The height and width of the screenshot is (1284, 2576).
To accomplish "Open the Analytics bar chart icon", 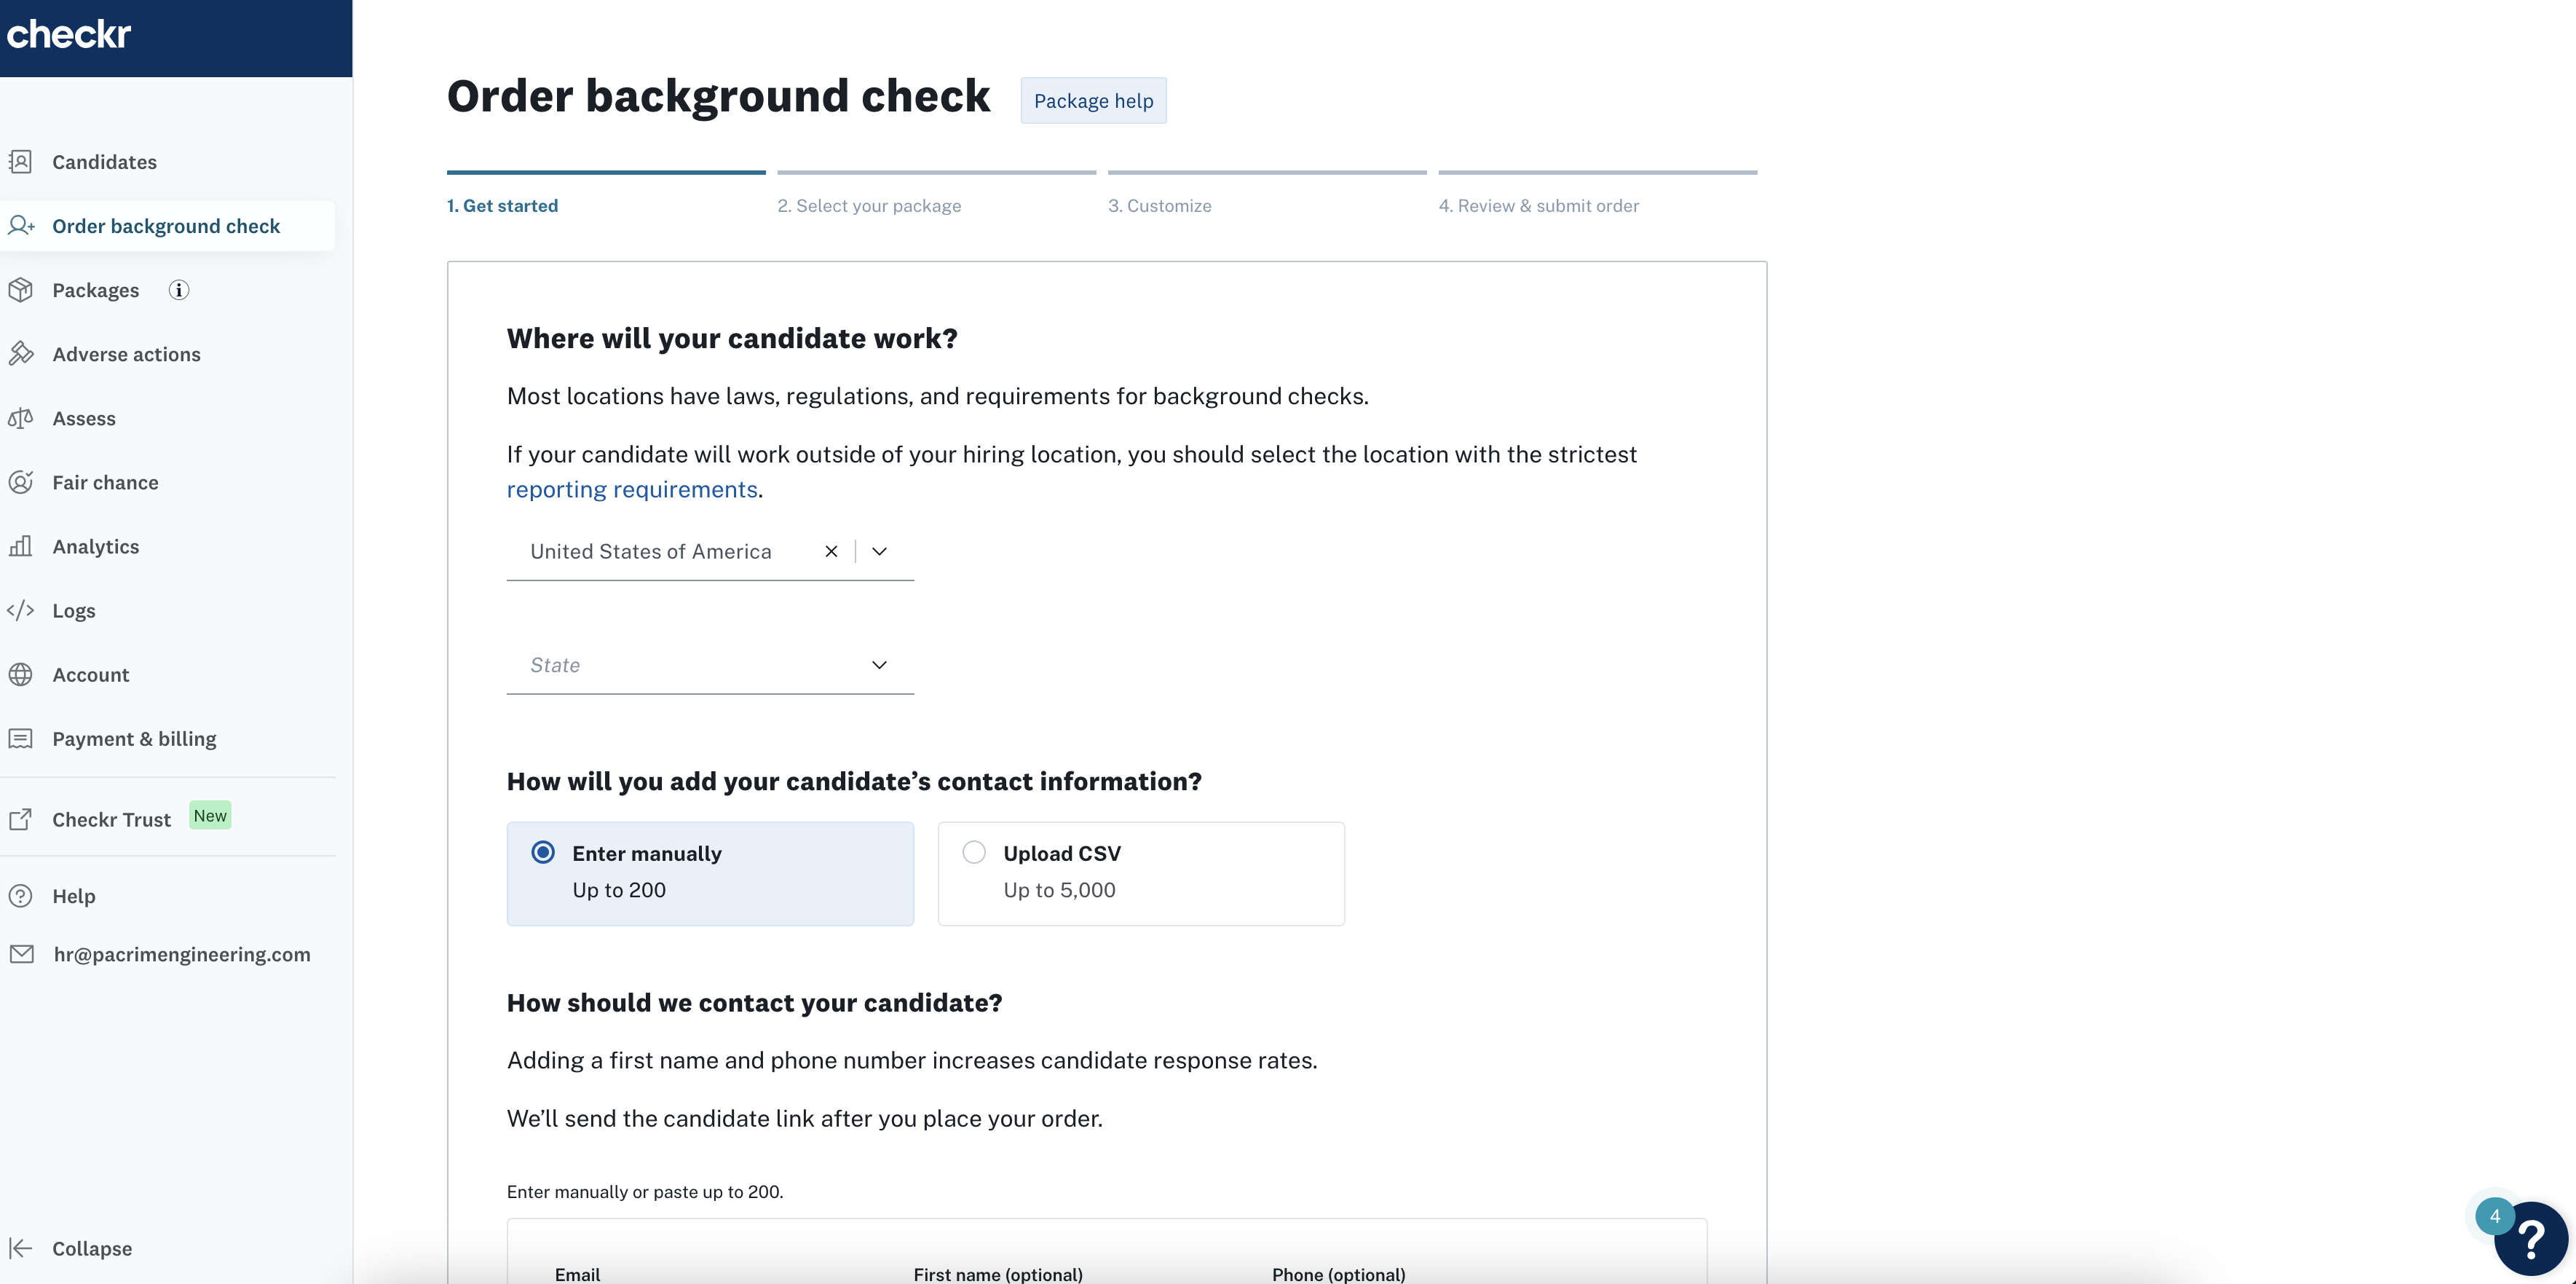I will point(21,546).
